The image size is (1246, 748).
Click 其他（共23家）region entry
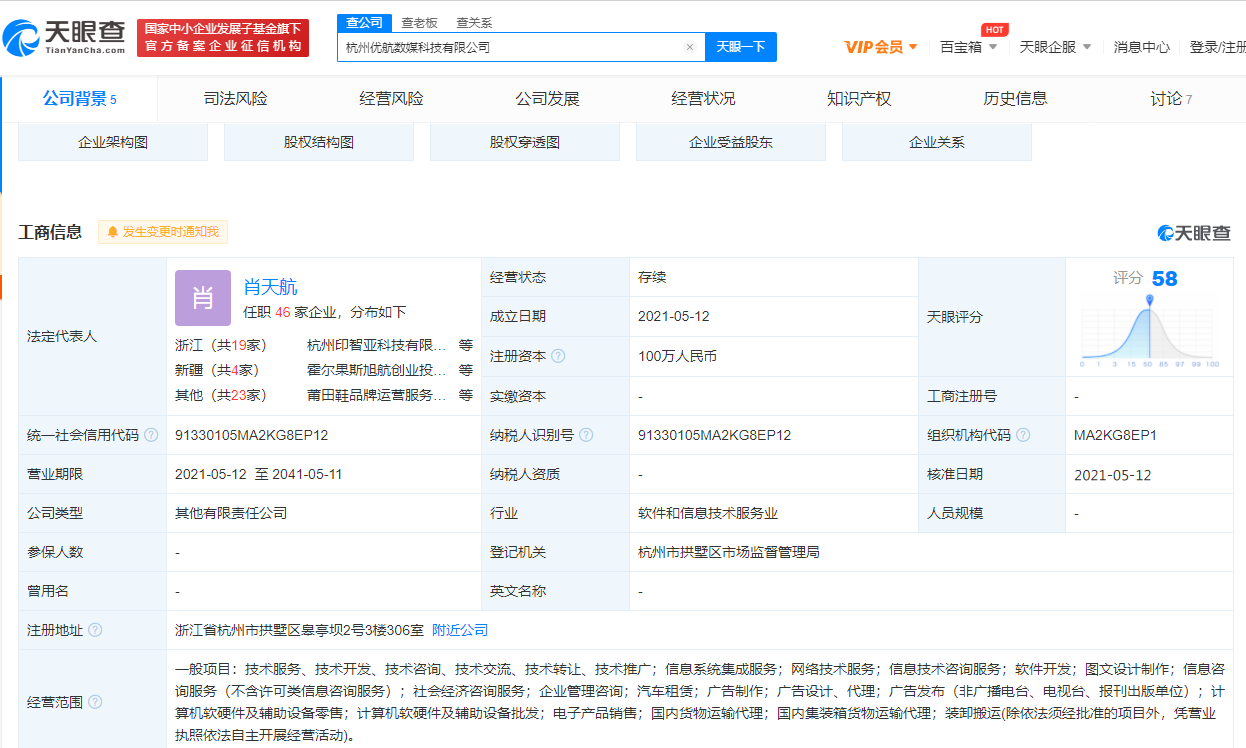(220, 395)
